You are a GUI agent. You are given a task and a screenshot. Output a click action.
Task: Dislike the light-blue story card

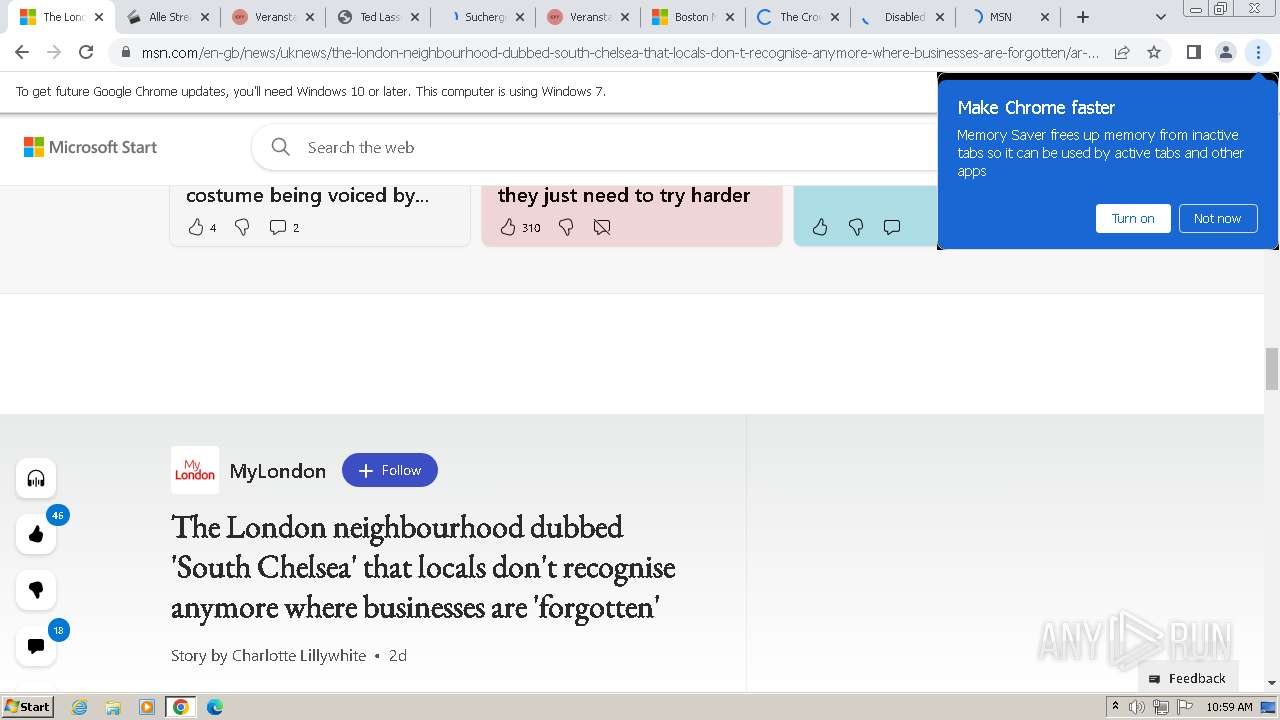(856, 227)
